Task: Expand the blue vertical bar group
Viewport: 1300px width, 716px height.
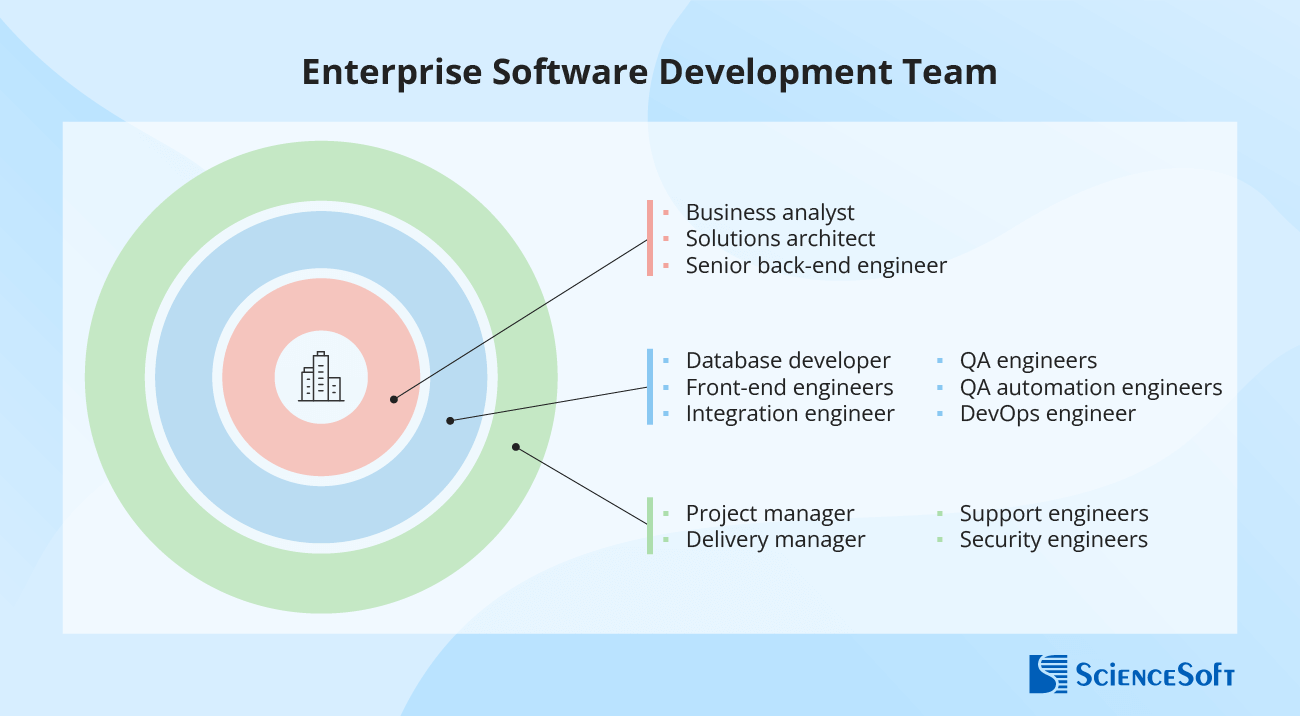Action: [651, 386]
